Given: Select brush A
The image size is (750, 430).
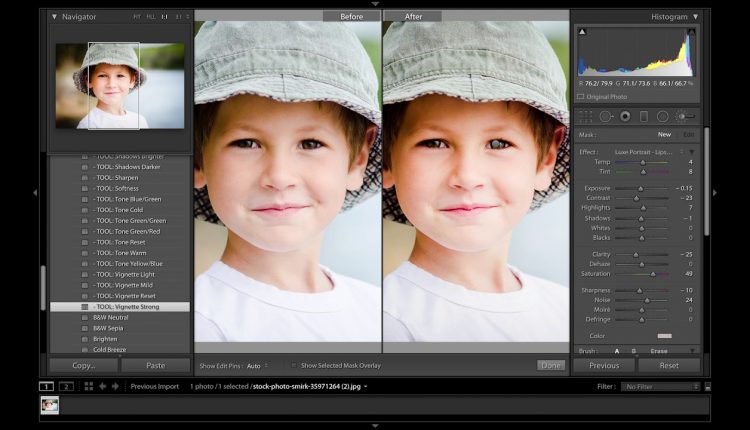Looking at the screenshot, I should pos(617,351).
